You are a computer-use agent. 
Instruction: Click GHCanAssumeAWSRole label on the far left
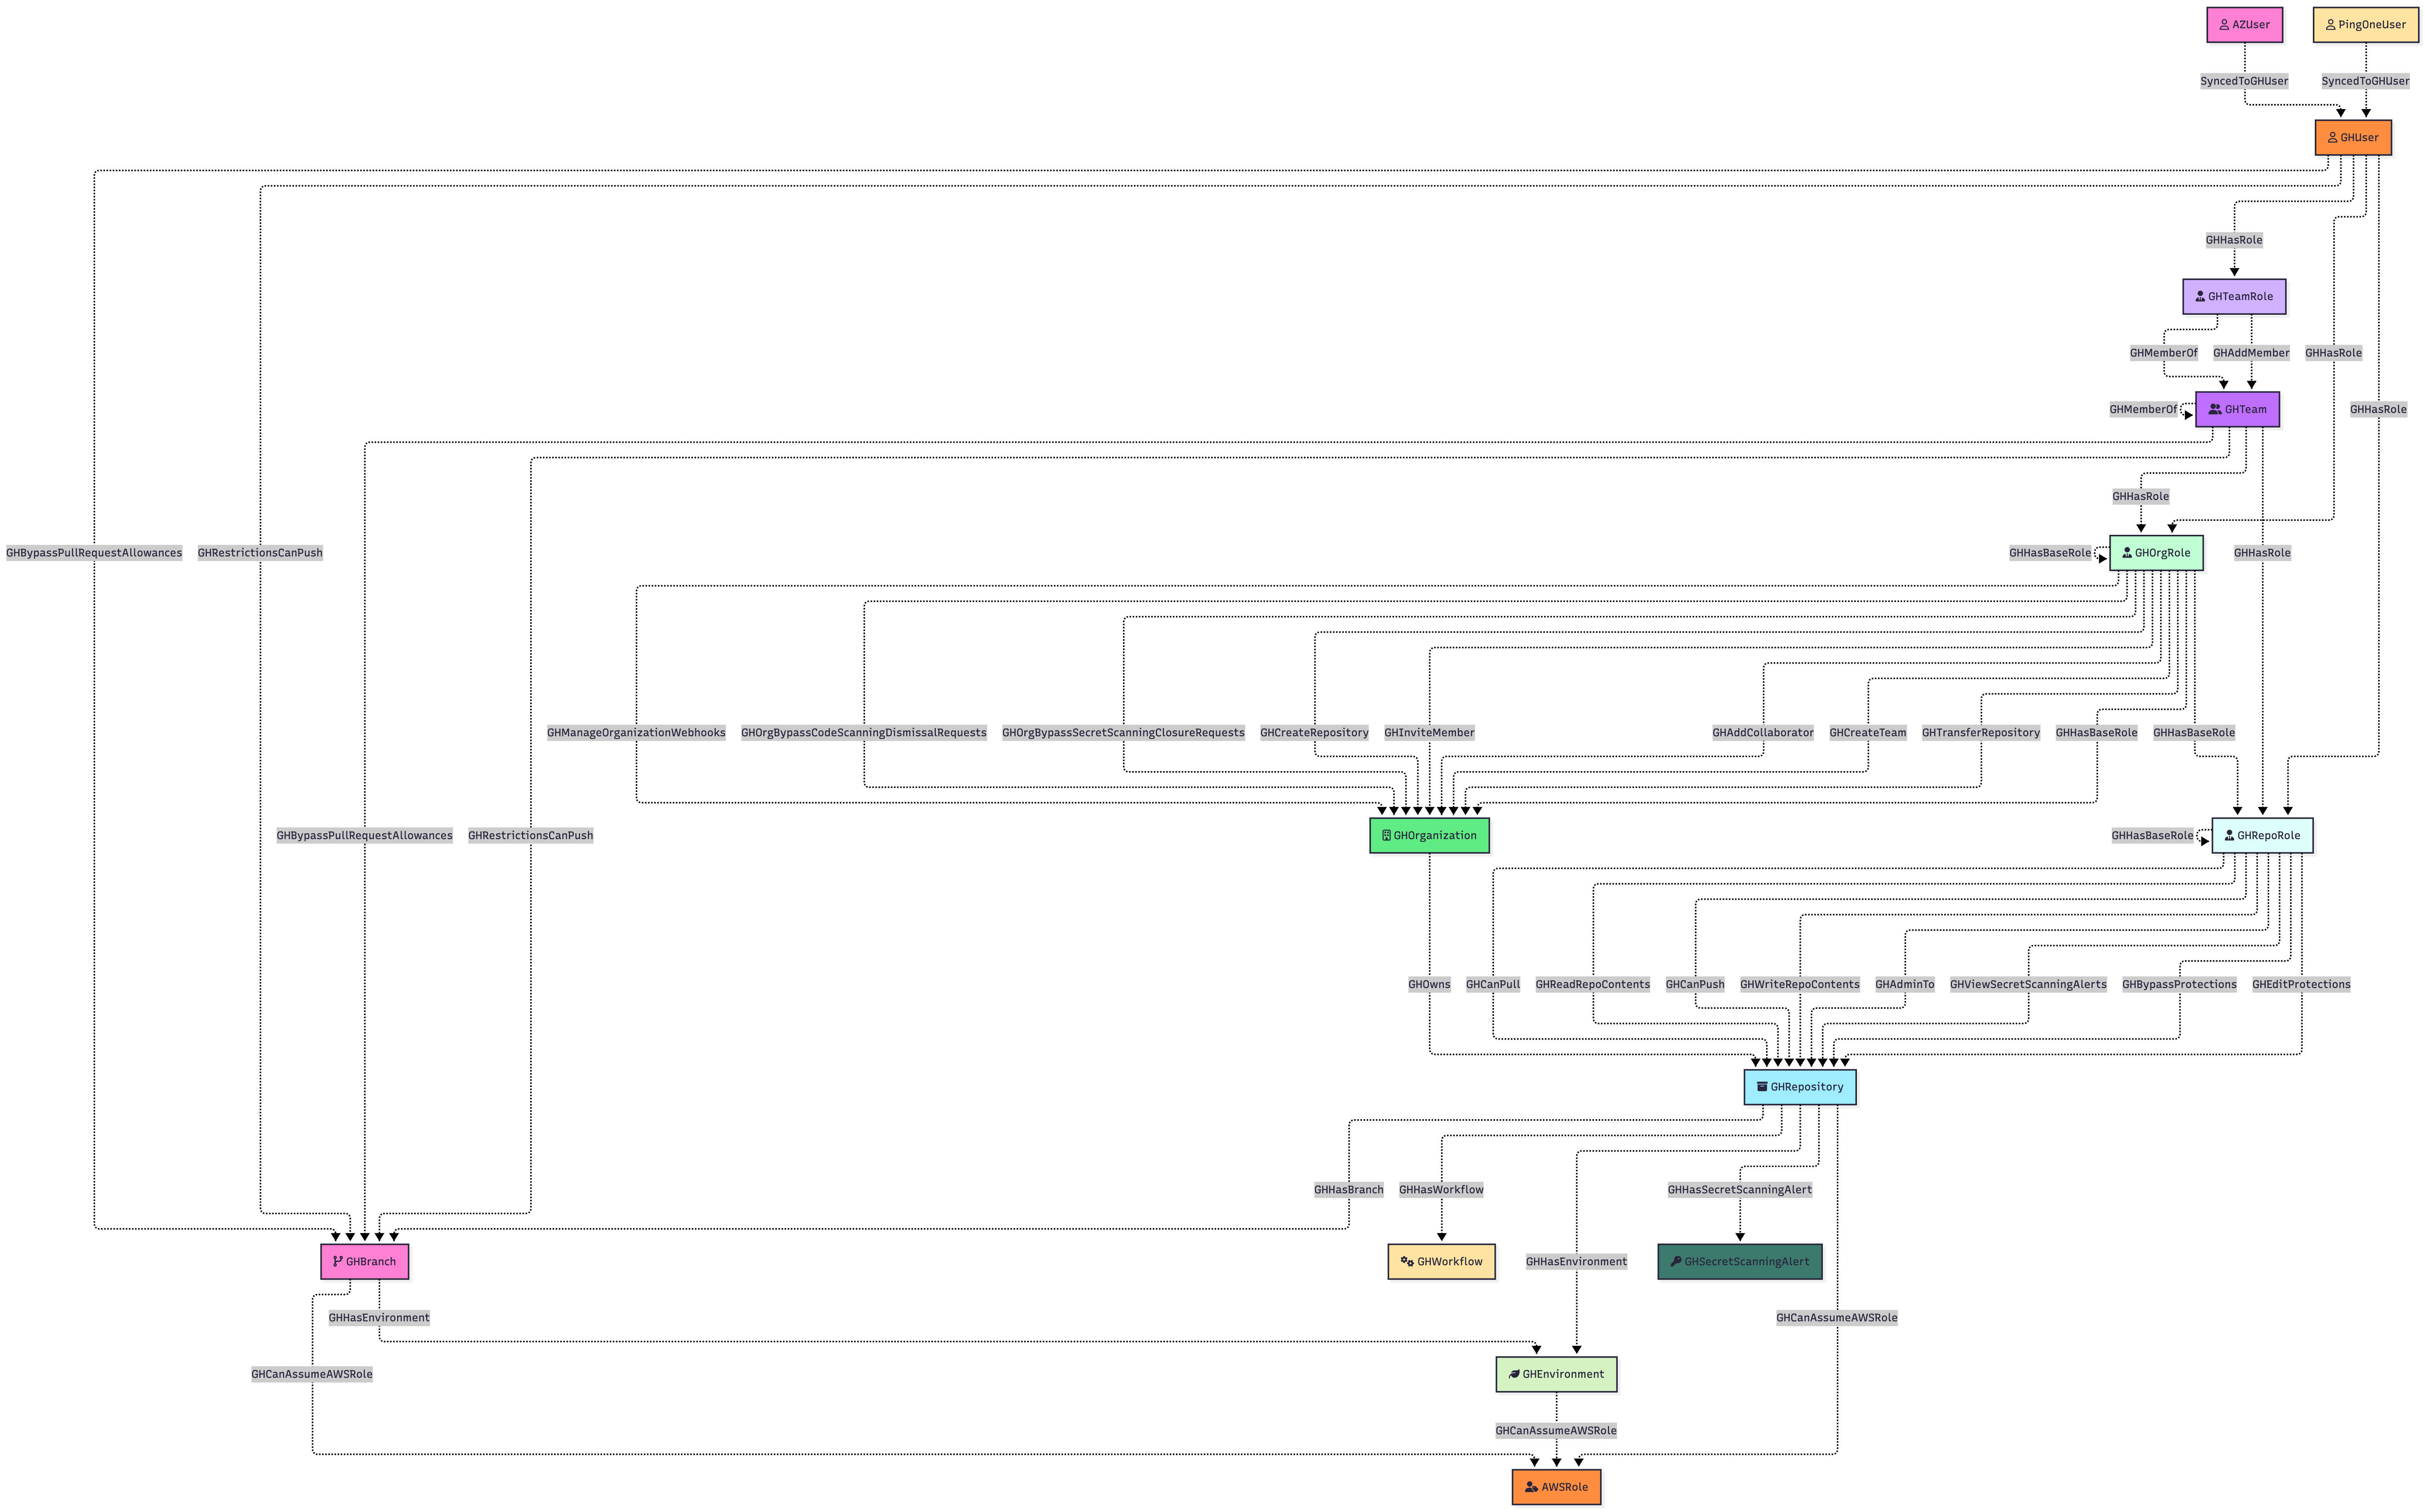click(312, 1375)
